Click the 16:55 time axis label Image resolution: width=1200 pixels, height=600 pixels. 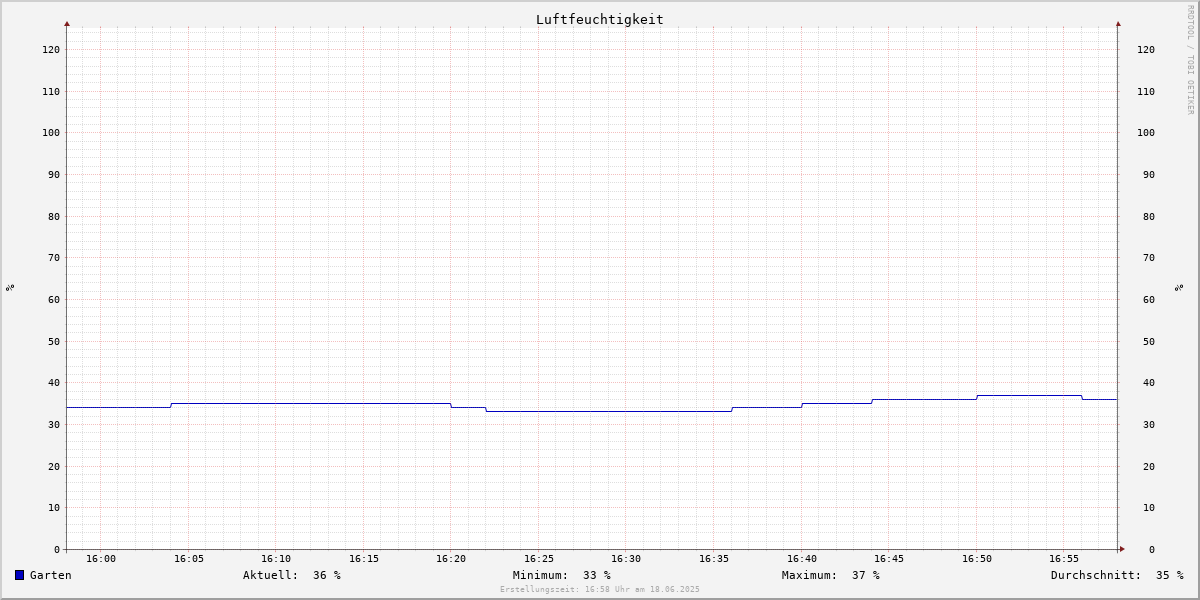pyautogui.click(x=1064, y=559)
